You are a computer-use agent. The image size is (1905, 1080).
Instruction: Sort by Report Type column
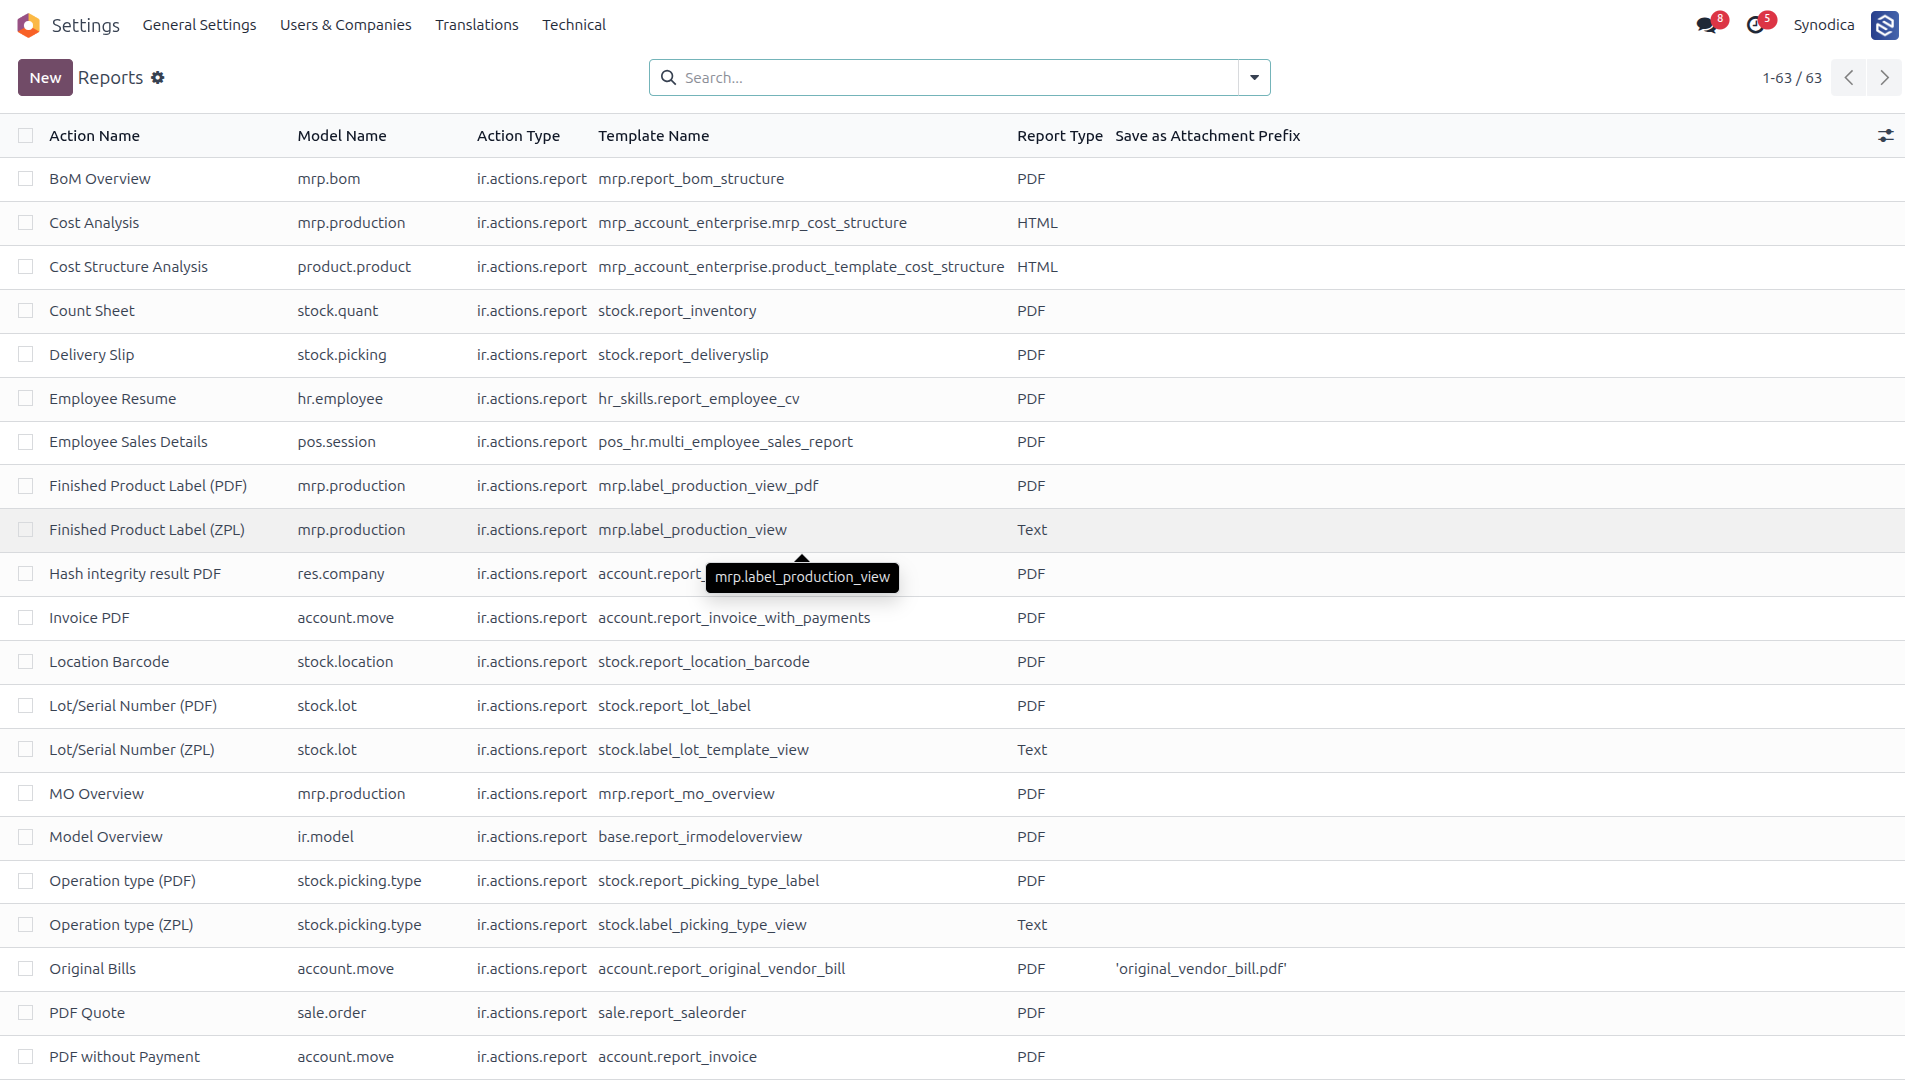1059,136
